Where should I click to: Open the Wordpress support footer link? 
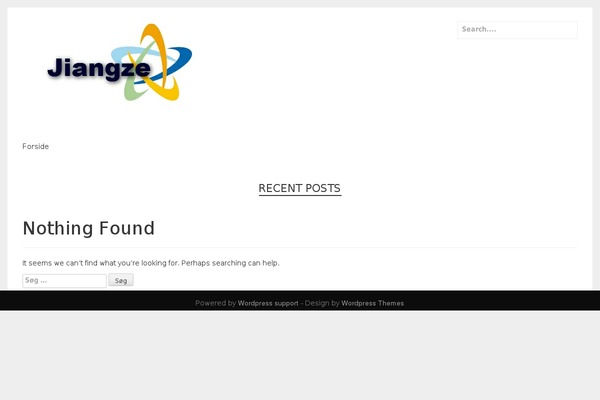268,303
